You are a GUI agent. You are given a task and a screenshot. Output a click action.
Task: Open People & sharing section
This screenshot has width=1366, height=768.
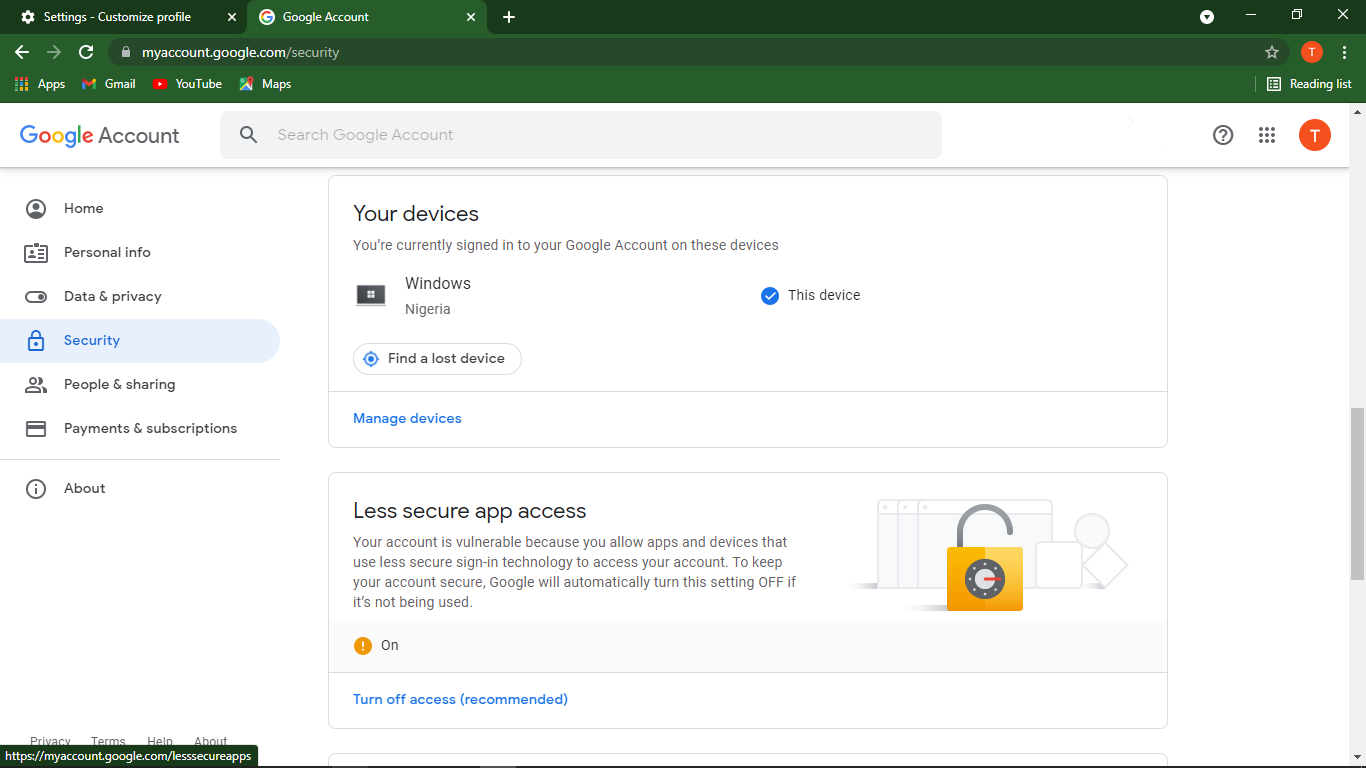click(140, 385)
